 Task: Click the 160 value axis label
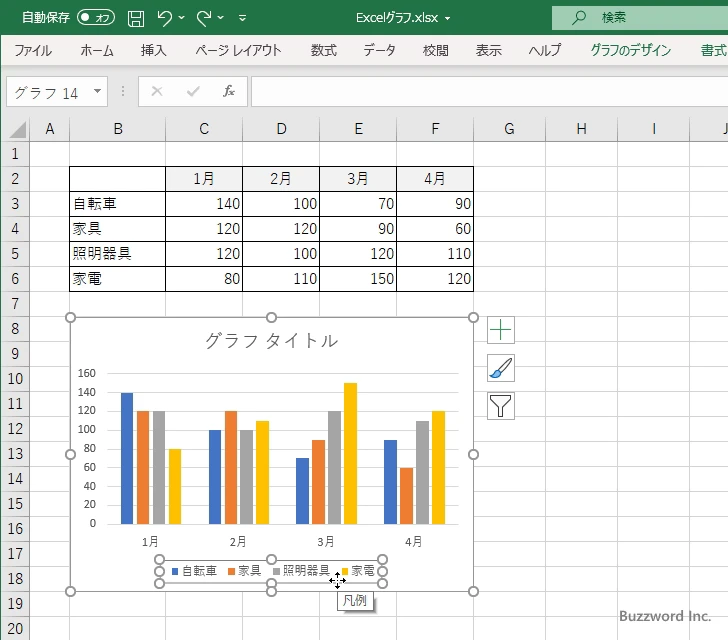86,373
